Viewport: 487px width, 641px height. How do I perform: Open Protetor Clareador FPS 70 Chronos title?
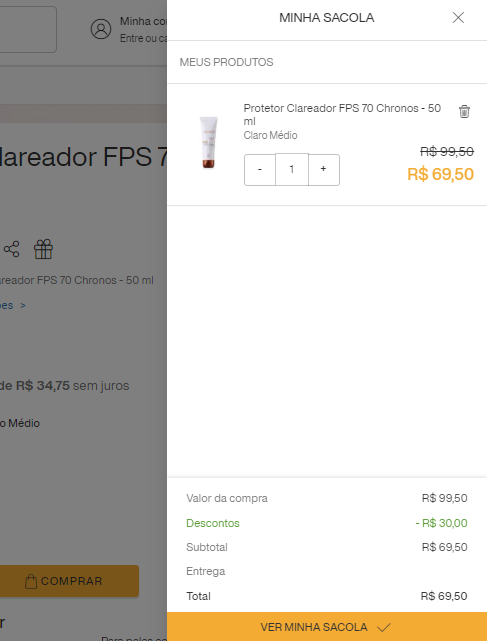[342, 114]
